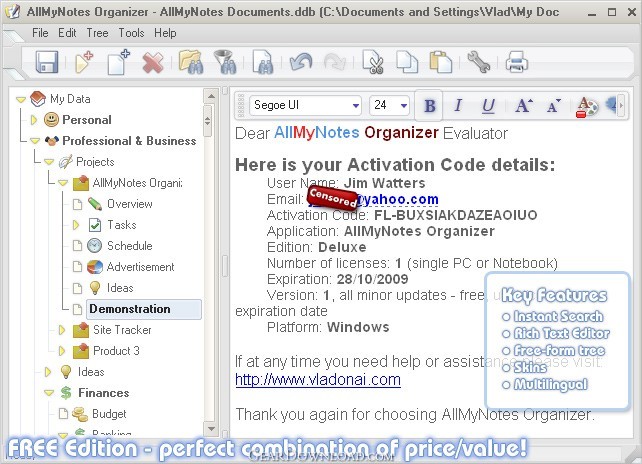Select the Advertisement note
642x464 pixels.
coord(131,267)
